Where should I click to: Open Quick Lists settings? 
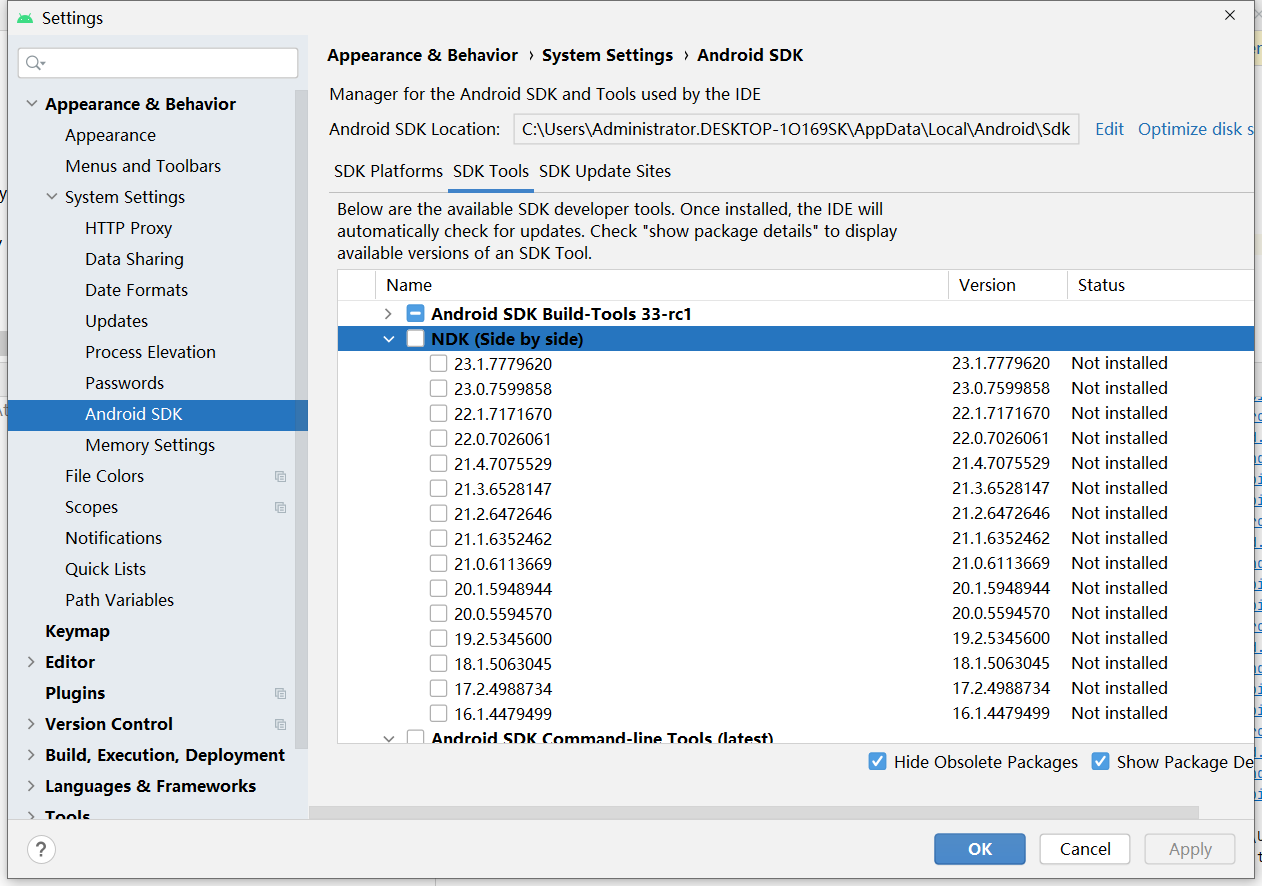[x=105, y=569]
